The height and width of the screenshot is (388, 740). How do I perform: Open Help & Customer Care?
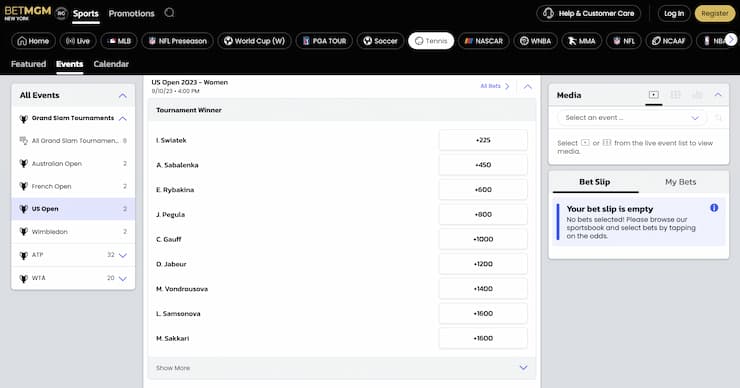(589, 13)
